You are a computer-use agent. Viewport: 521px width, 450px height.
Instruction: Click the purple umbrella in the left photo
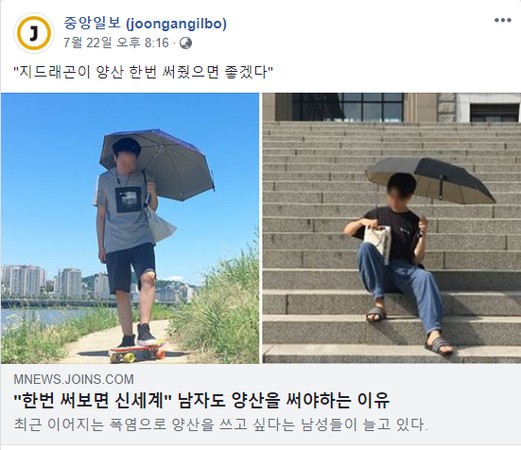tap(157, 164)
